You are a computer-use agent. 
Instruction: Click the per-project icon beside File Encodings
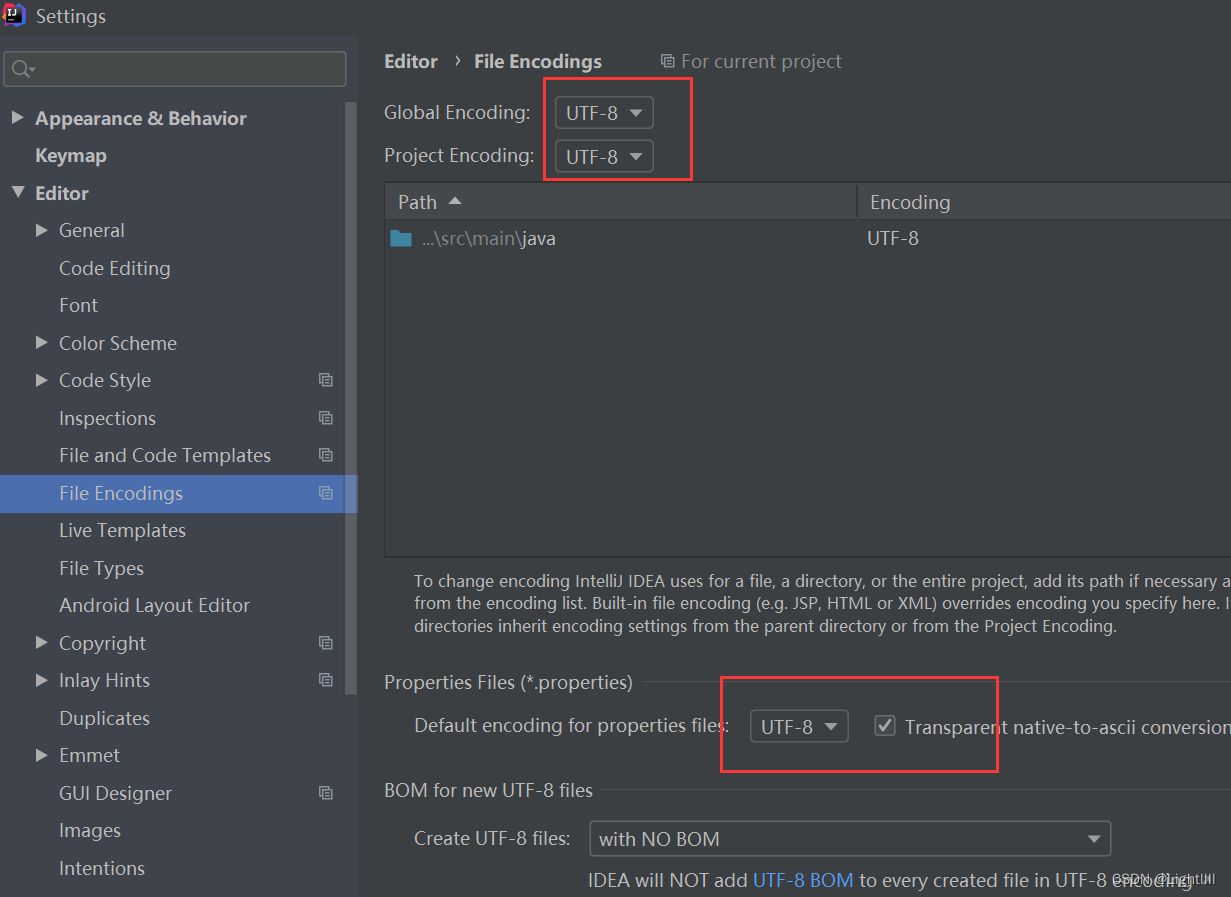[x=326, y=493]
